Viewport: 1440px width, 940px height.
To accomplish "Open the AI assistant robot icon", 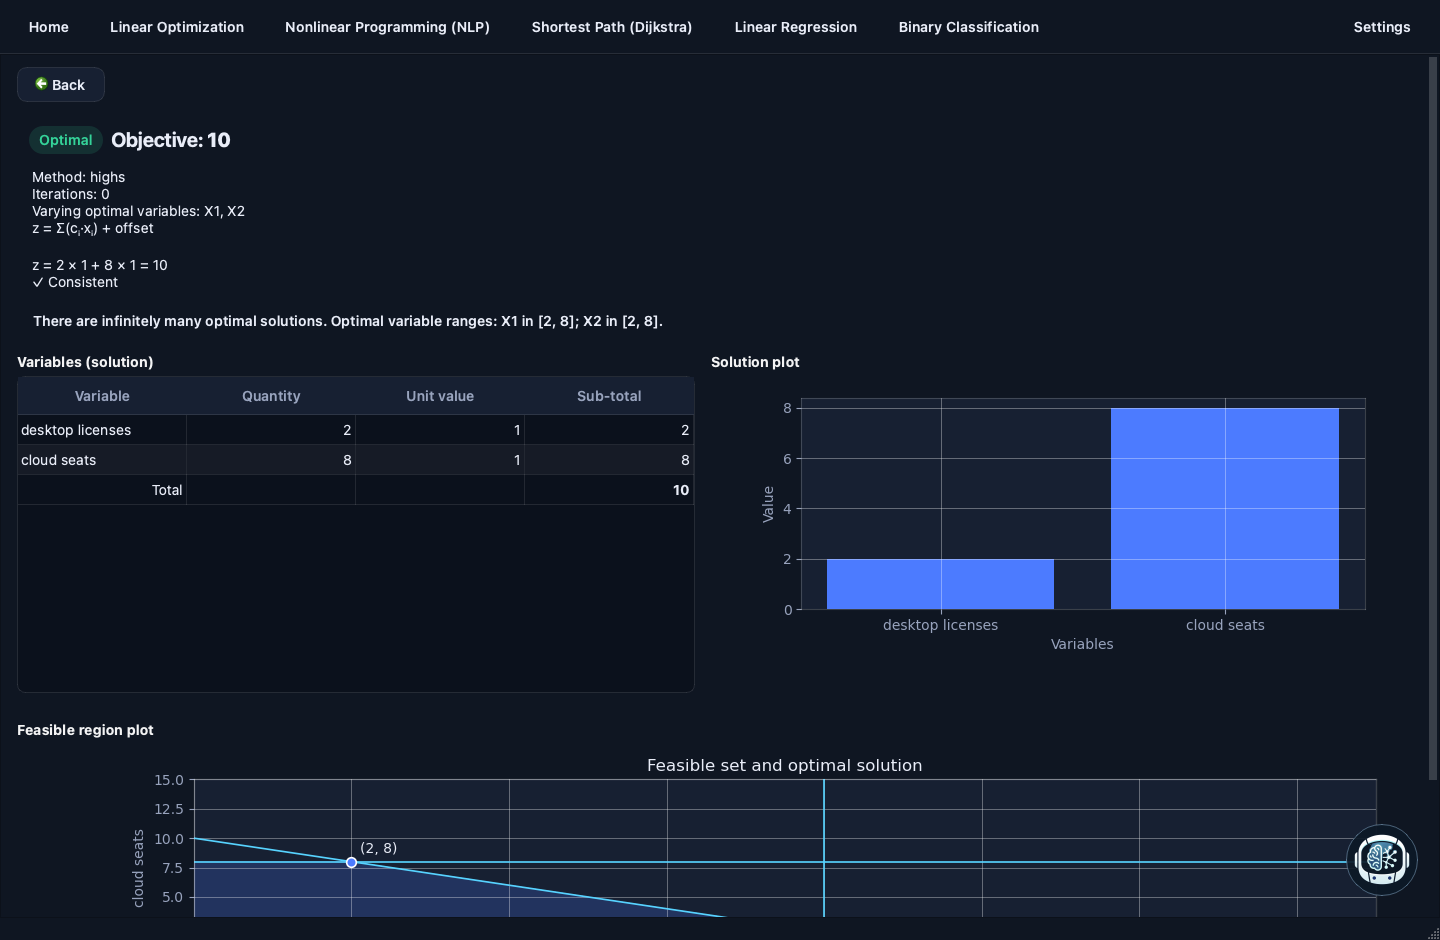I will pyautogui.click(x=1381, y=859).
